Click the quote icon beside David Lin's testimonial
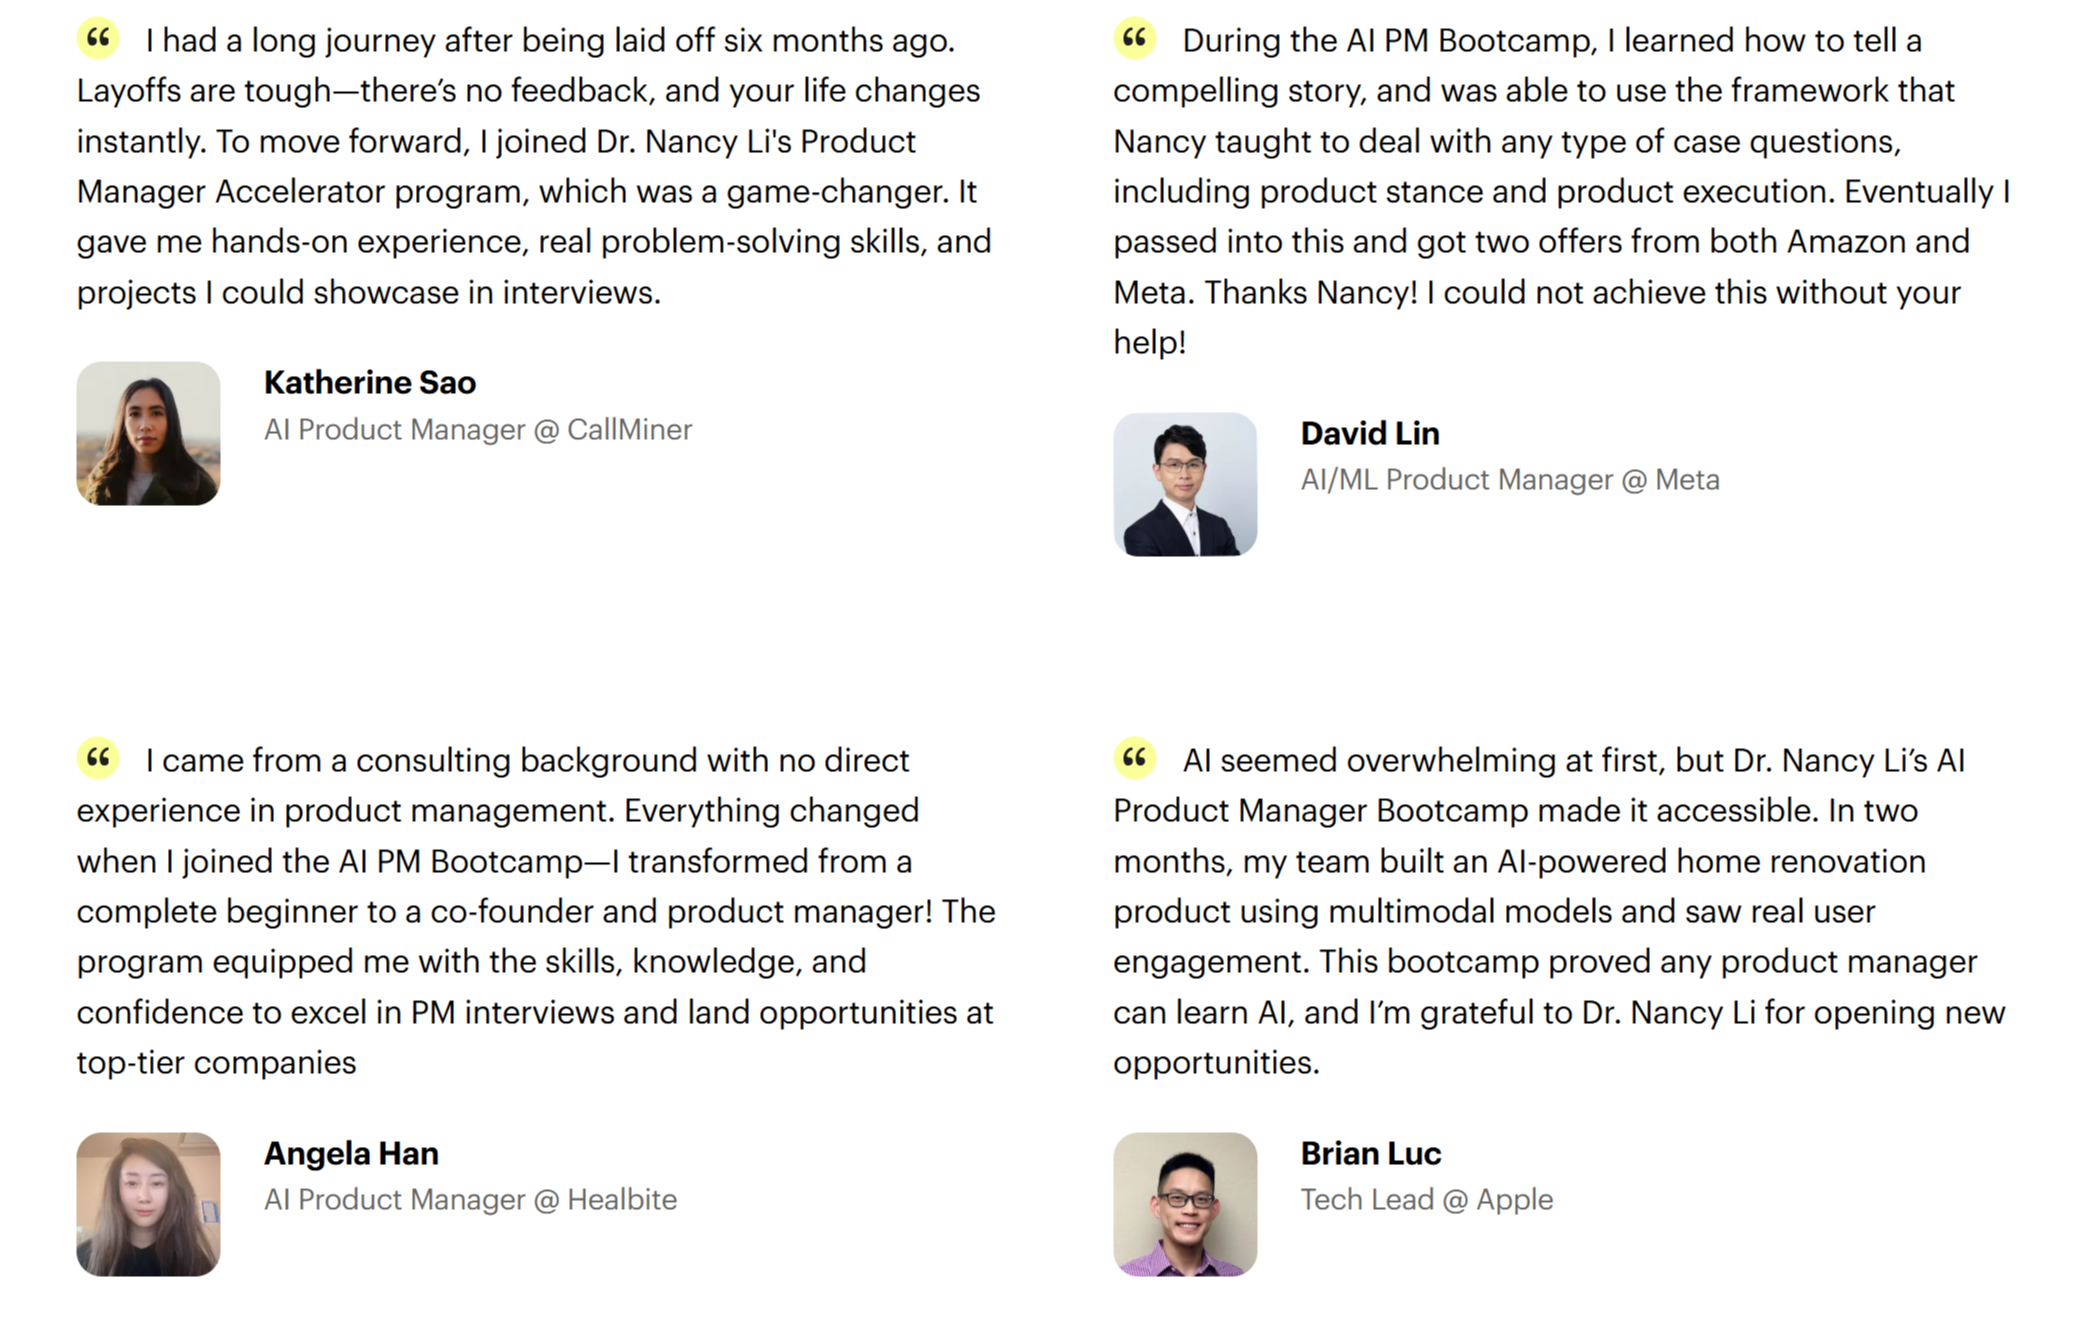The height and width of the screenshot is (1319, 2075). click(1134, 39)
